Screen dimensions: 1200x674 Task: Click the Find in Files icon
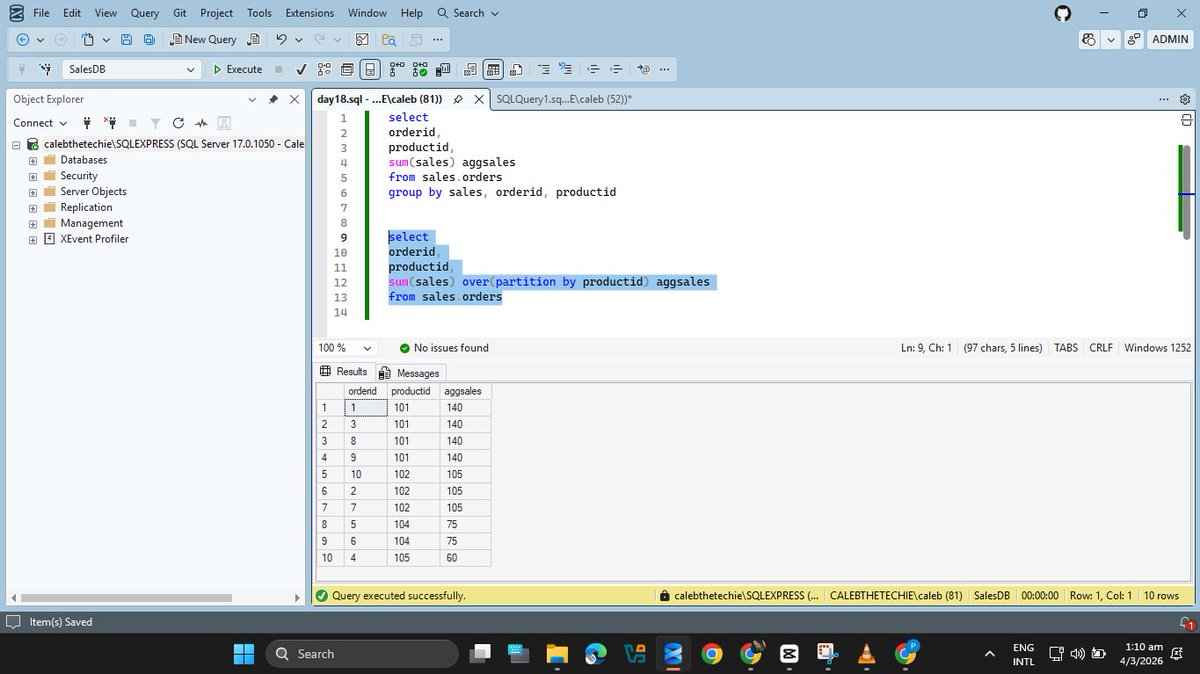pos(389,39)
